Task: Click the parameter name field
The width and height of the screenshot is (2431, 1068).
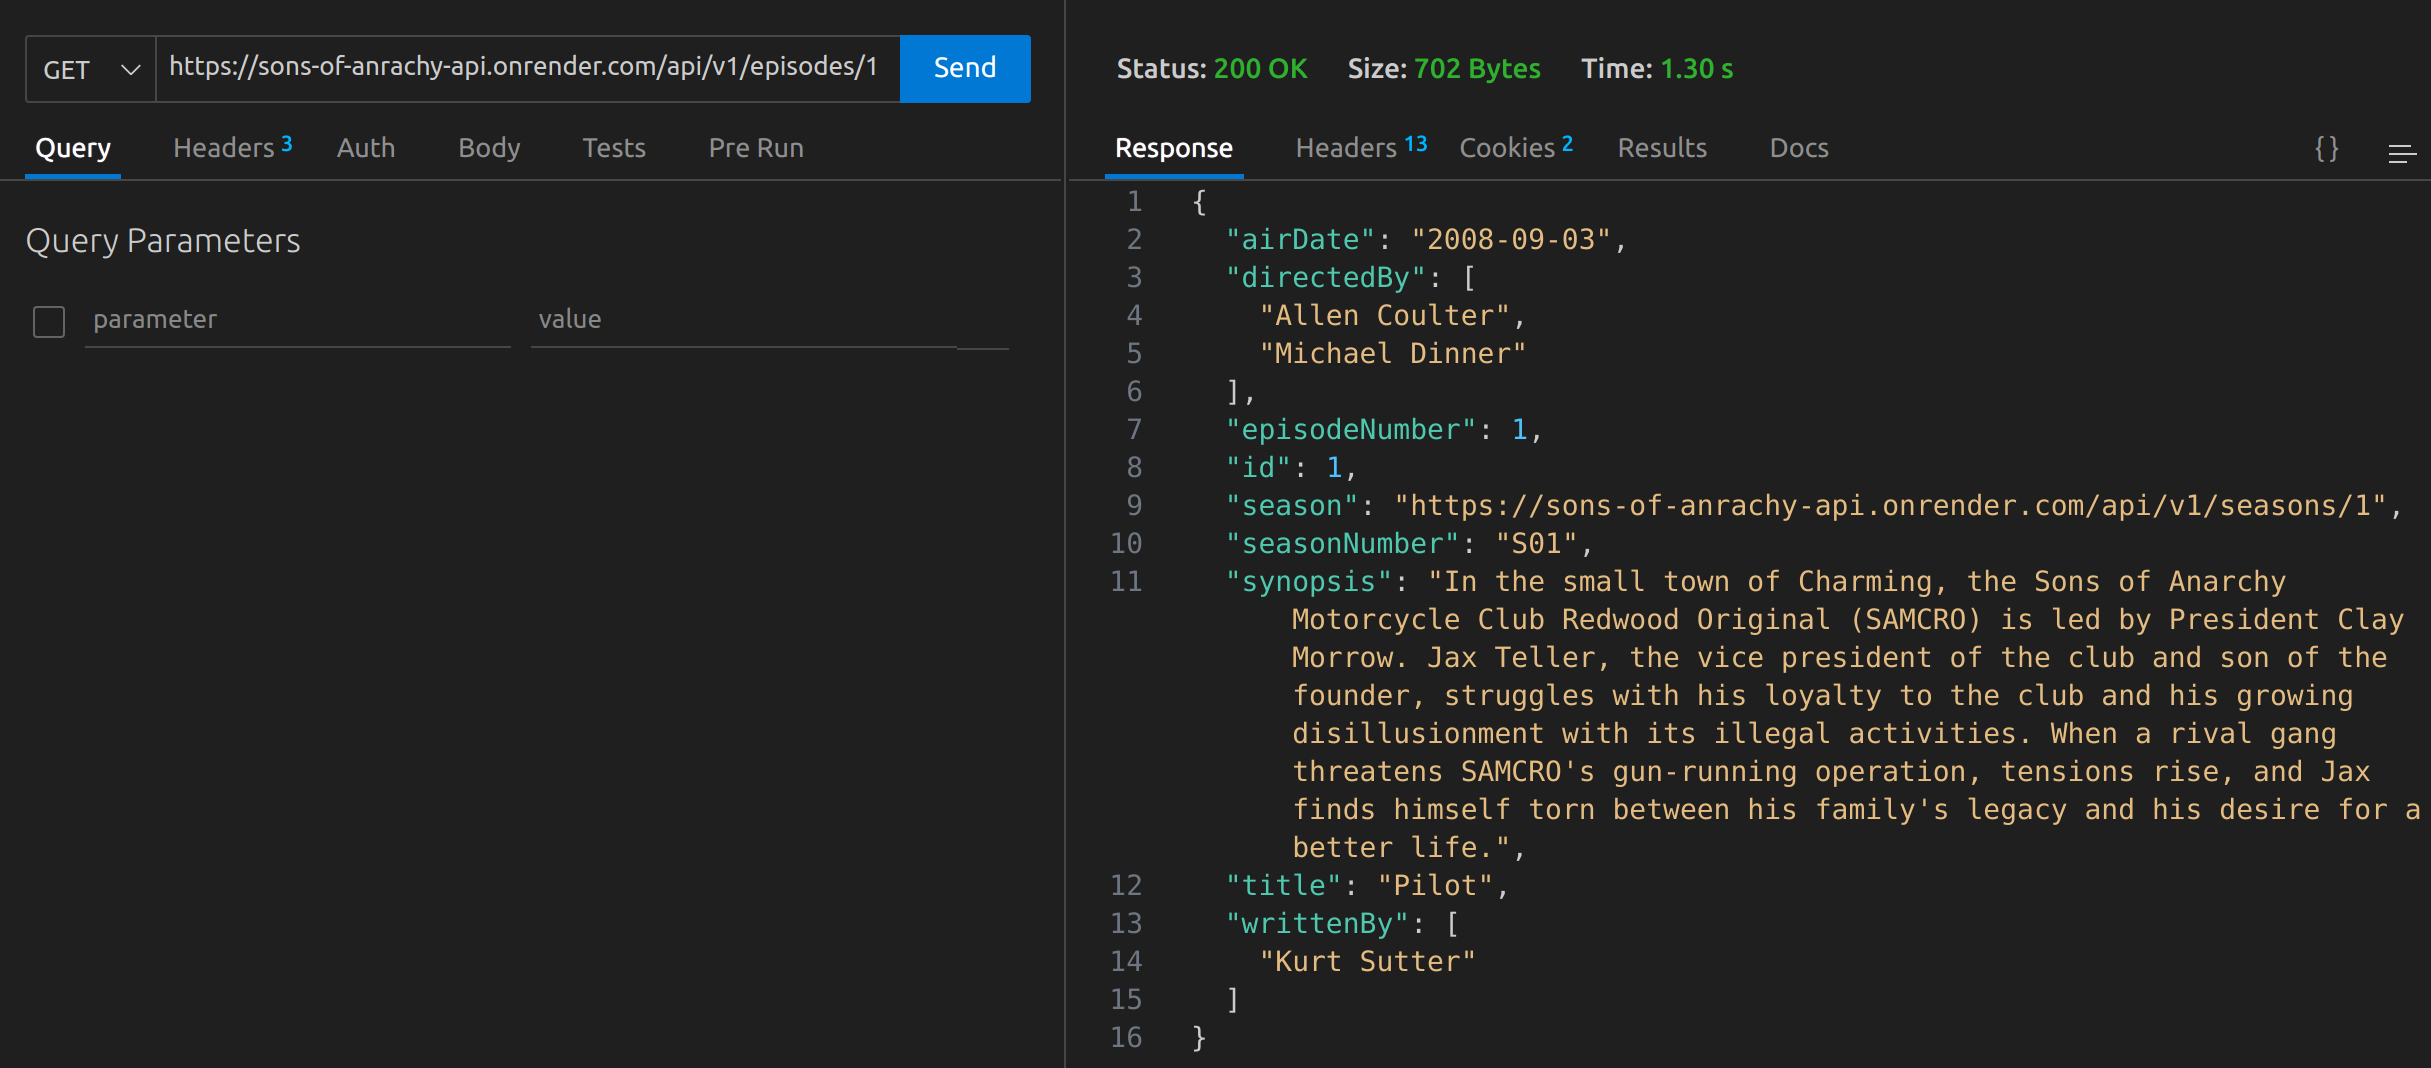Action: [298, 320]
